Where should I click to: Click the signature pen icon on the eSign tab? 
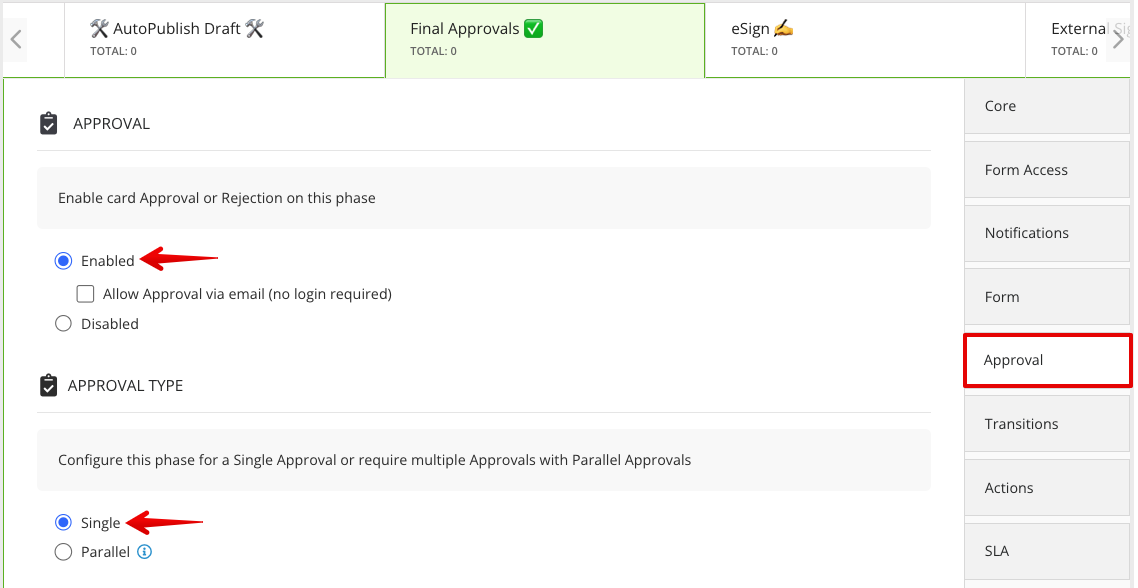(x=785, y=28)
